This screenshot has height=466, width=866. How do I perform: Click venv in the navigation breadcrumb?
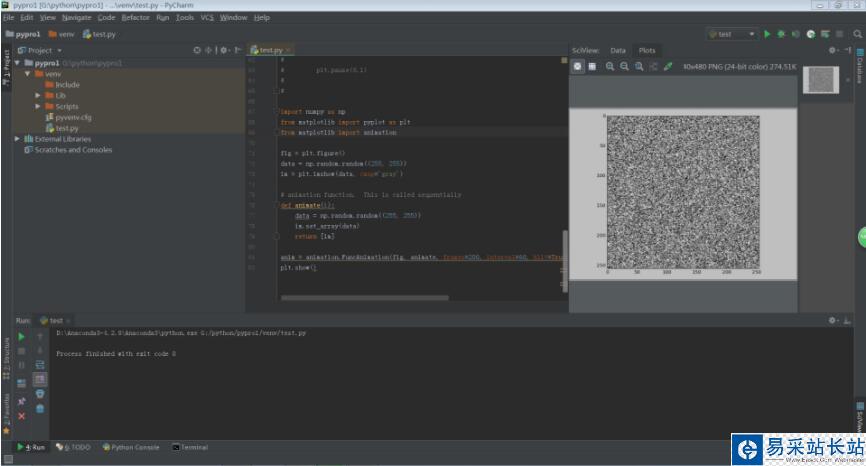(x=61, y=34)
